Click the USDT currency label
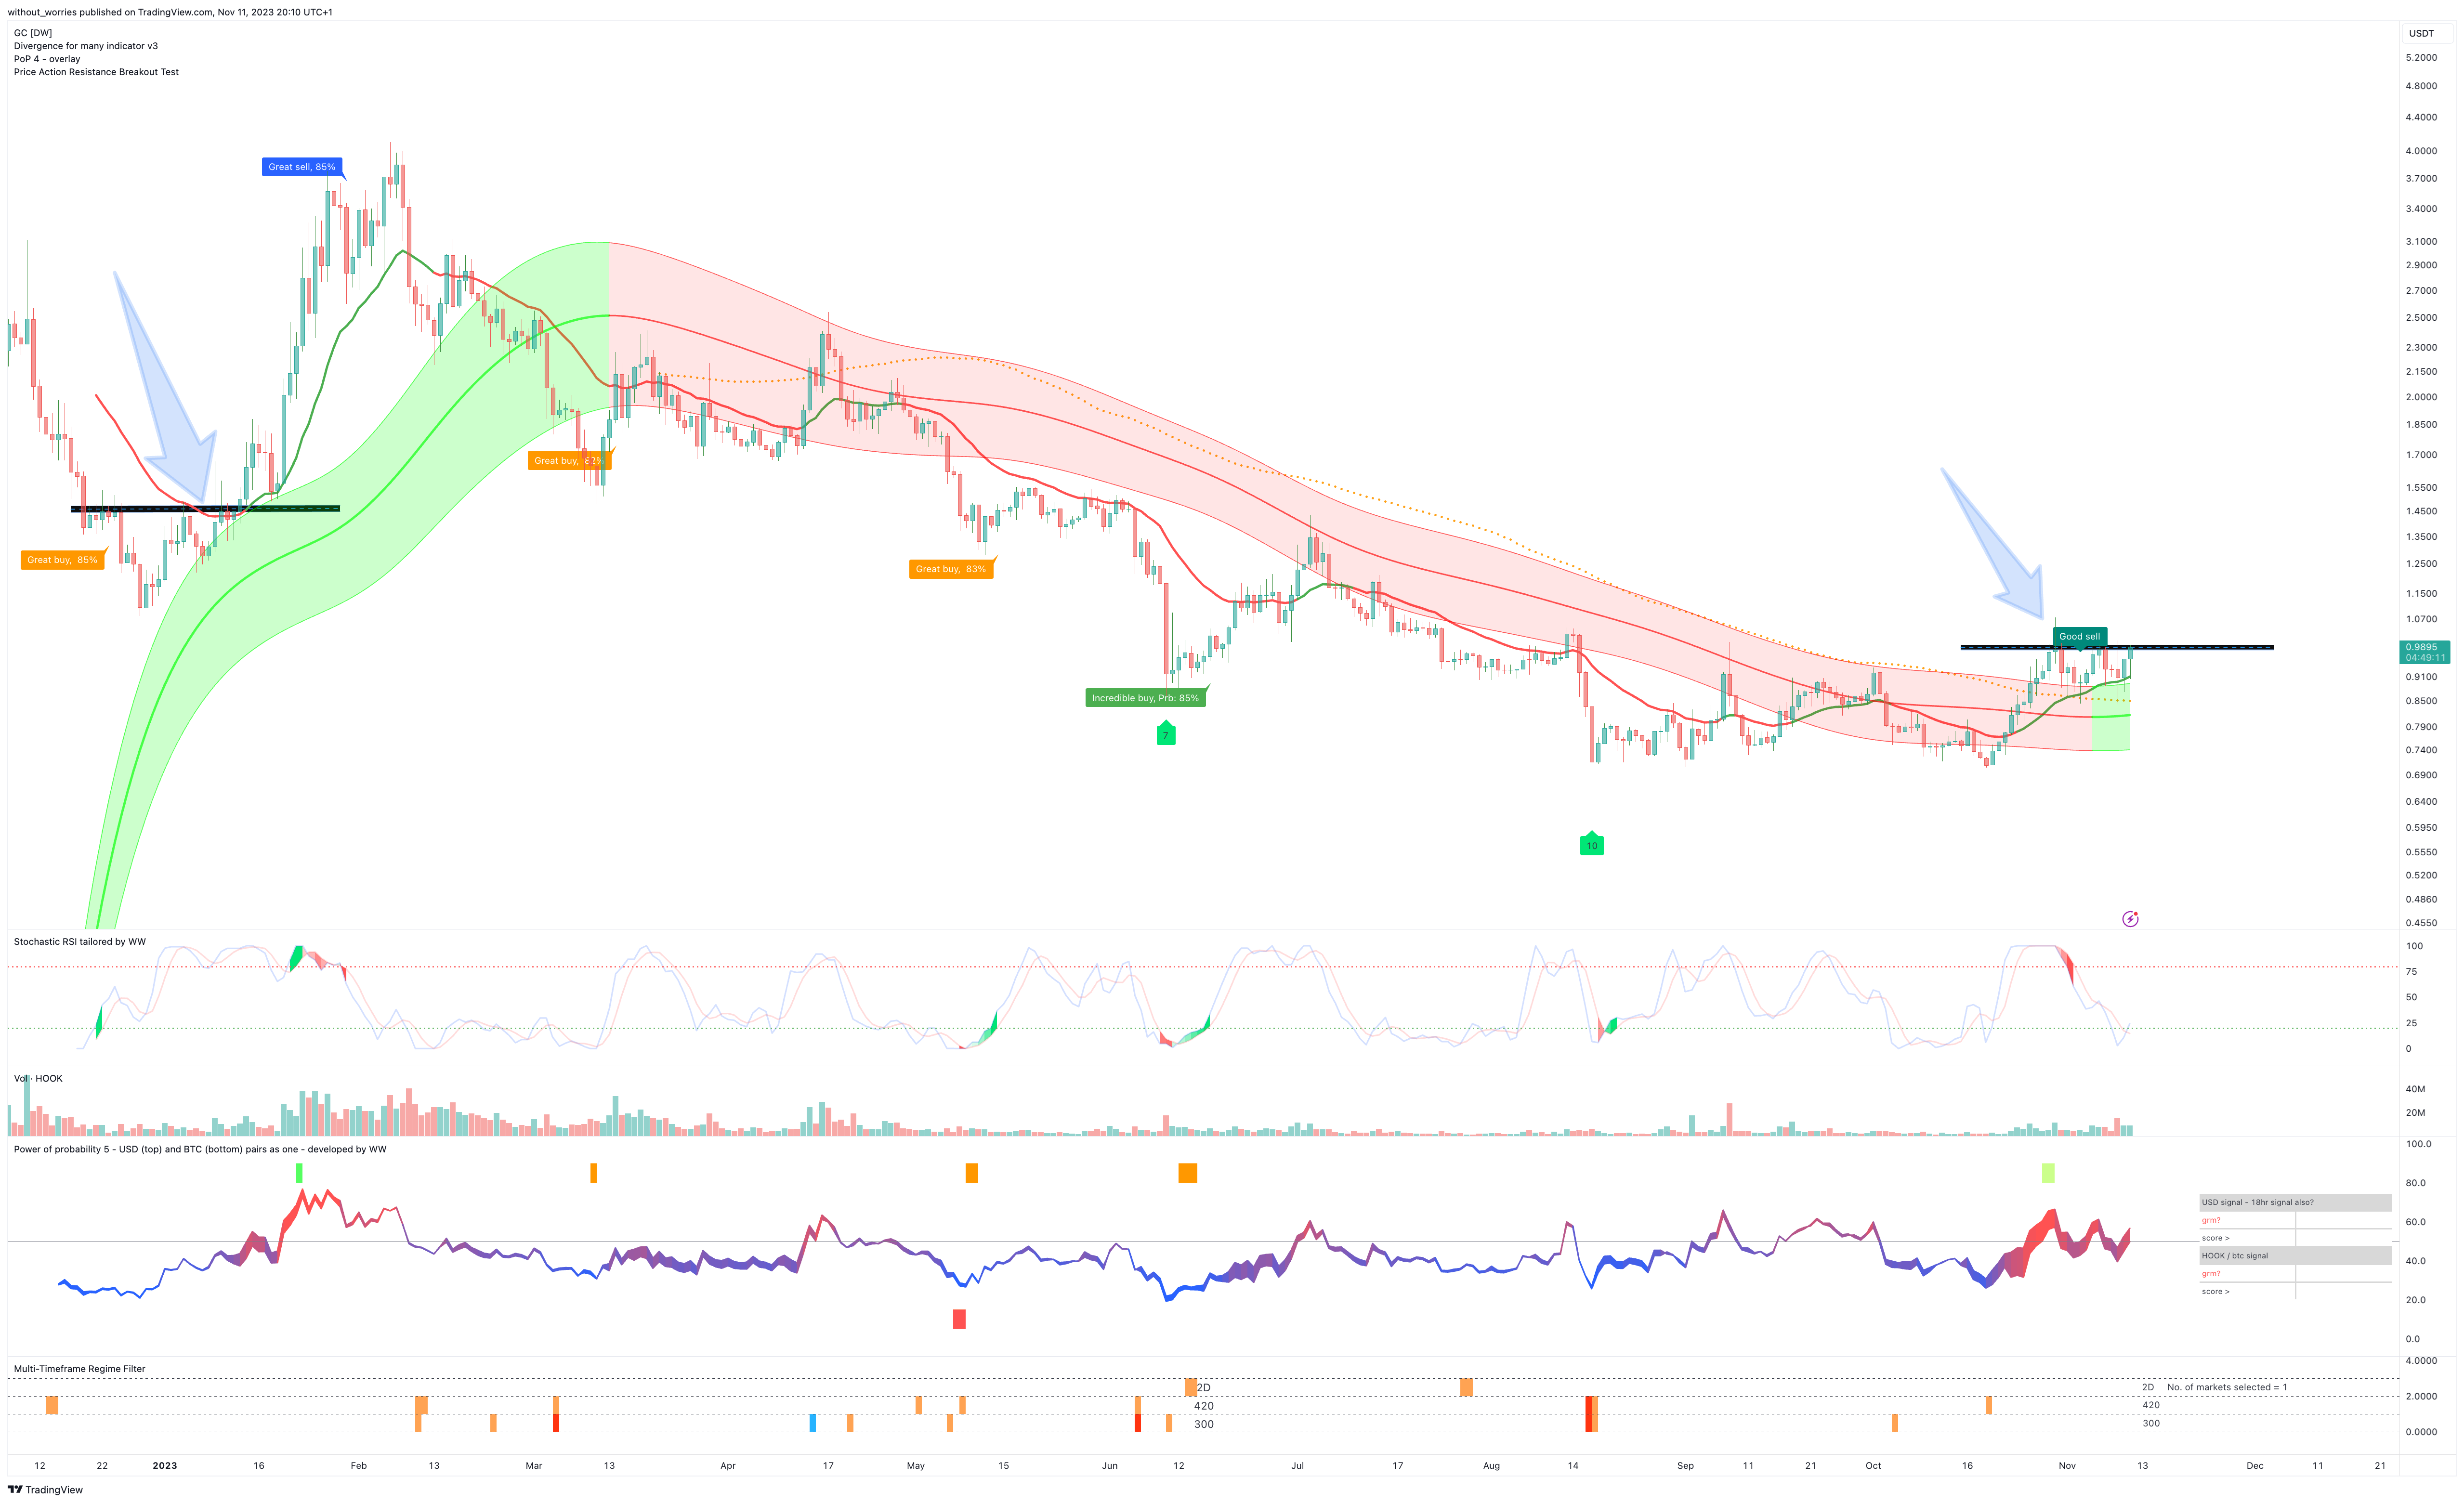 2421,33
